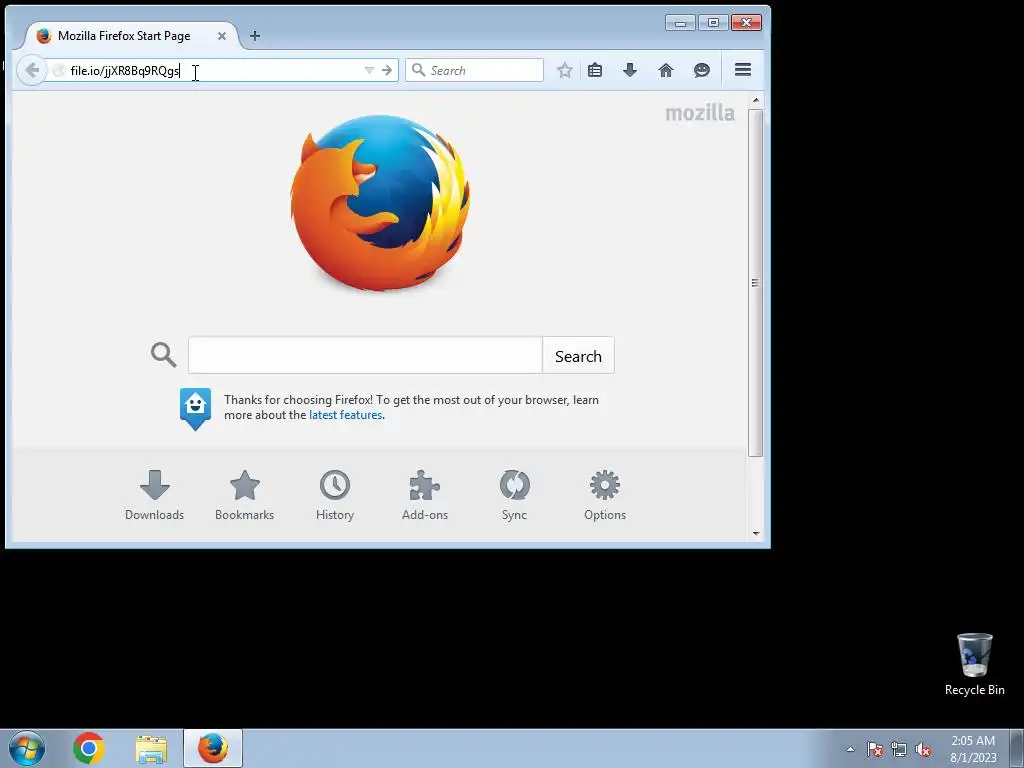Open the Hello chat smiley icon

[x=701, y=70]
